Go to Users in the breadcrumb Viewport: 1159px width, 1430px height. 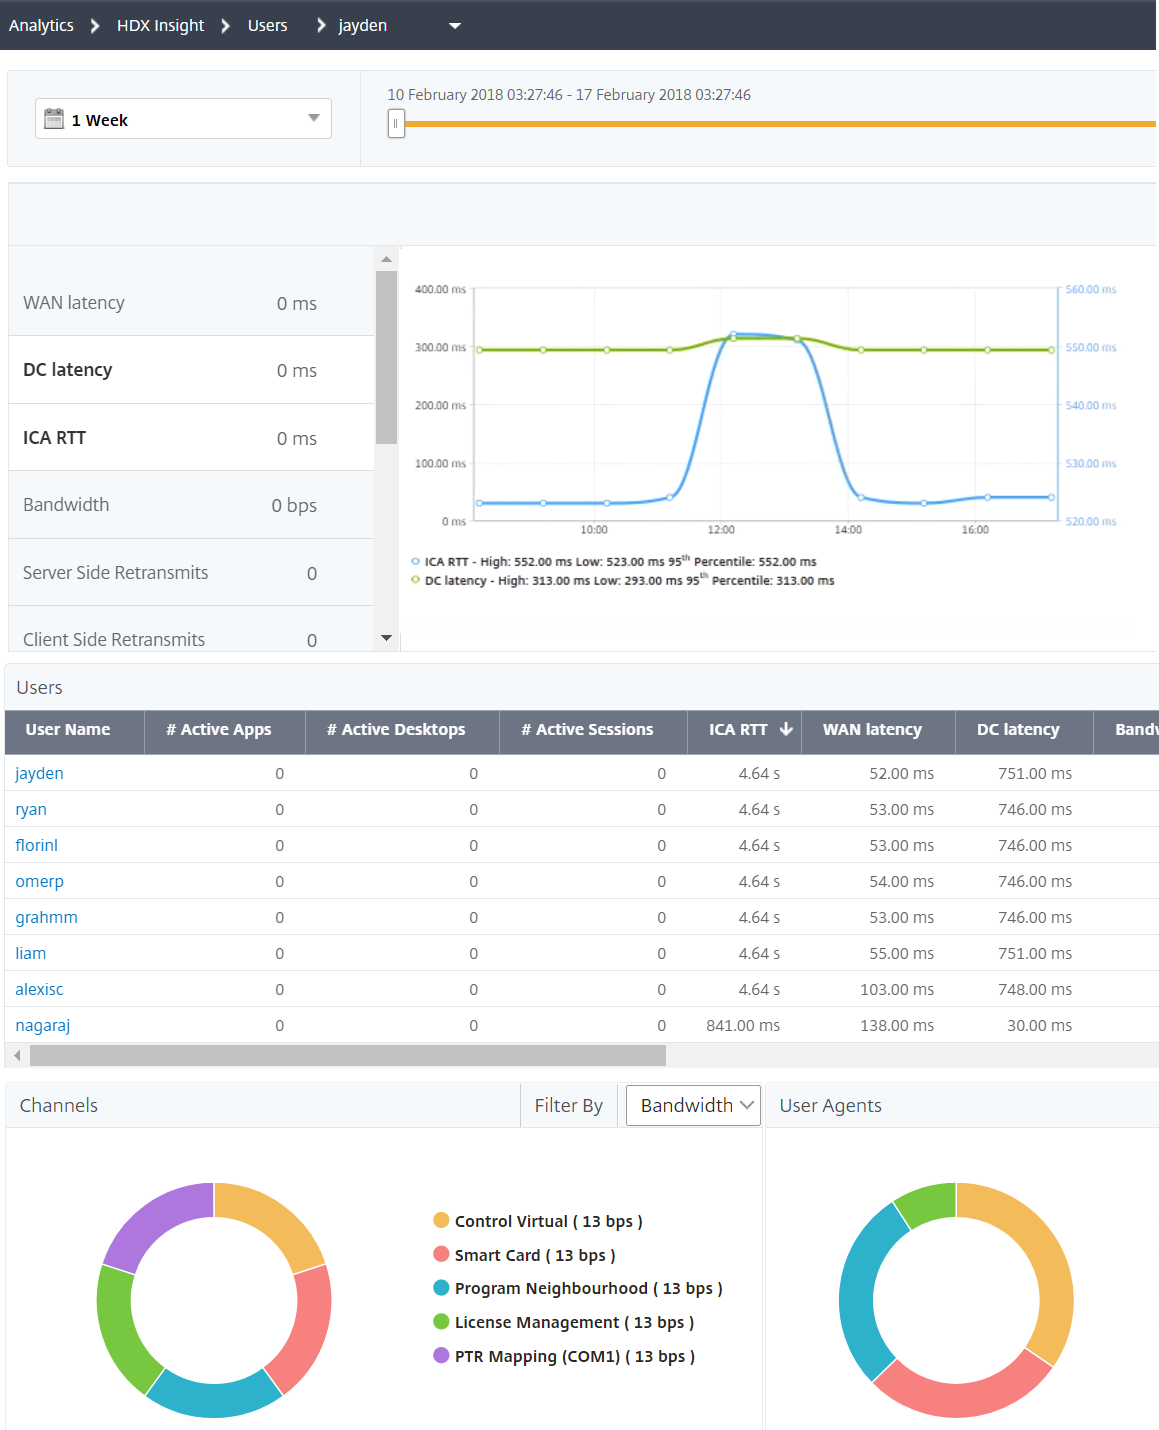coord(267,25)
